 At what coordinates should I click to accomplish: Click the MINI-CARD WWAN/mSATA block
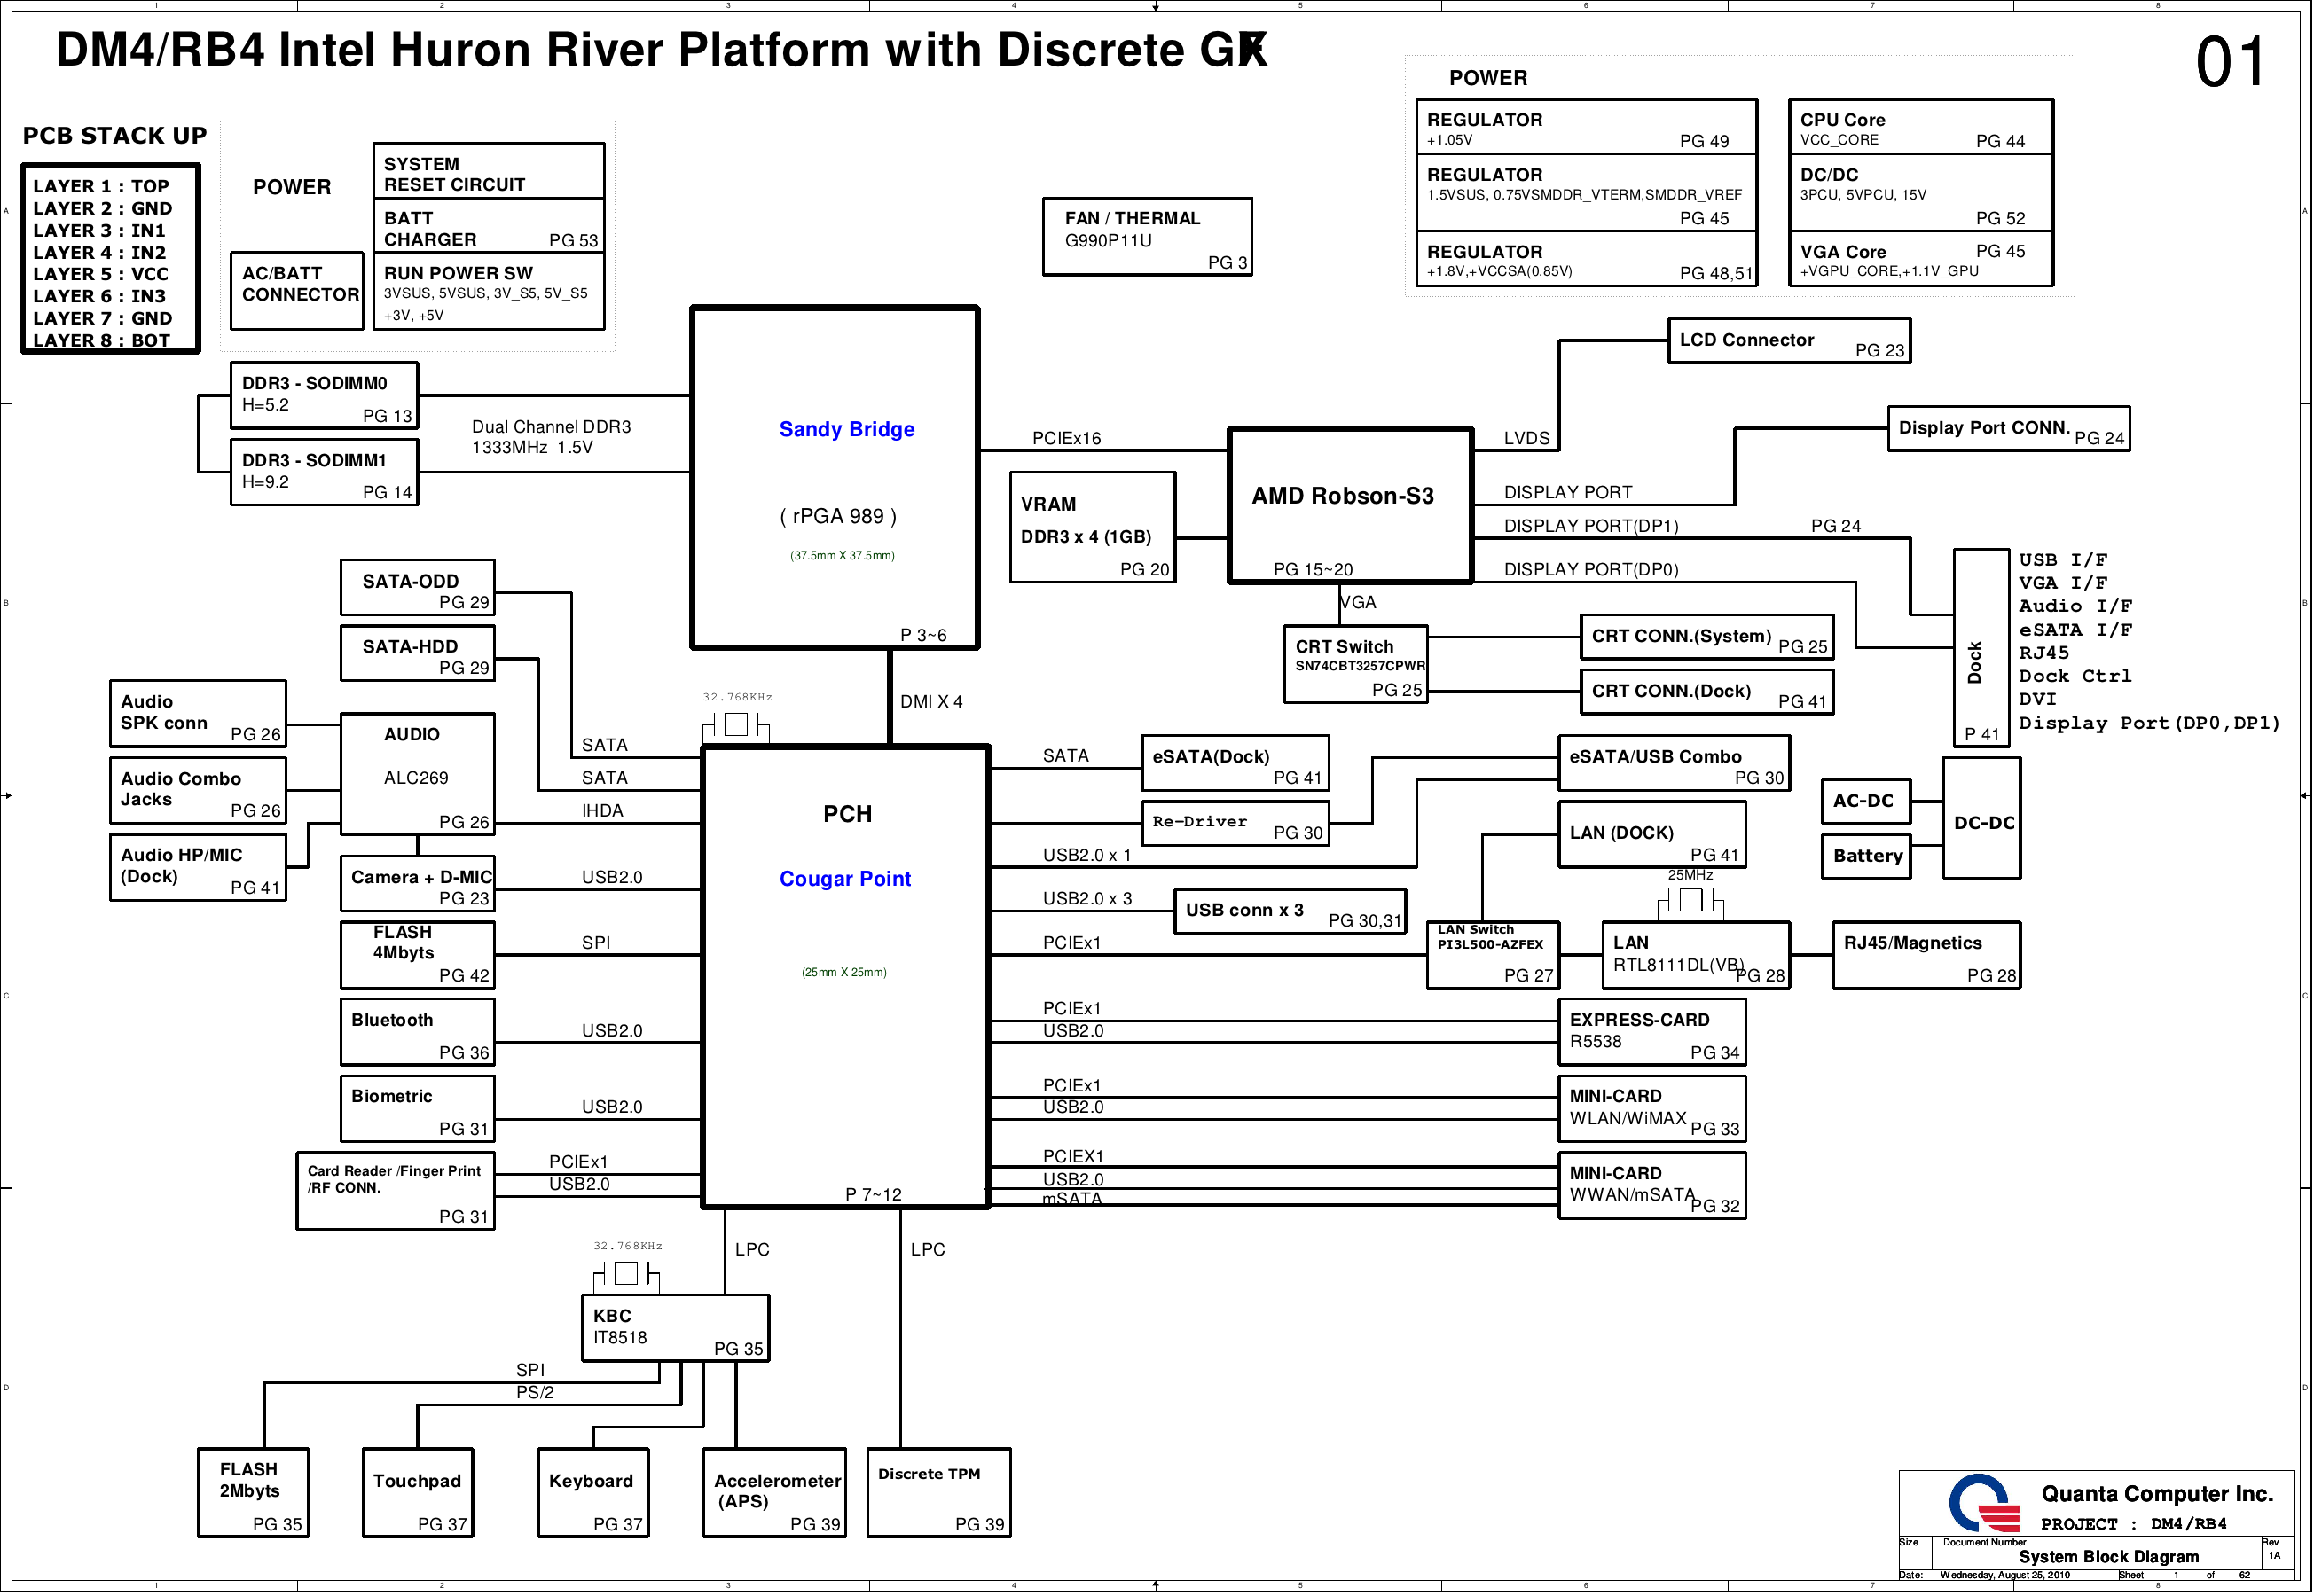(1652, 1186)
